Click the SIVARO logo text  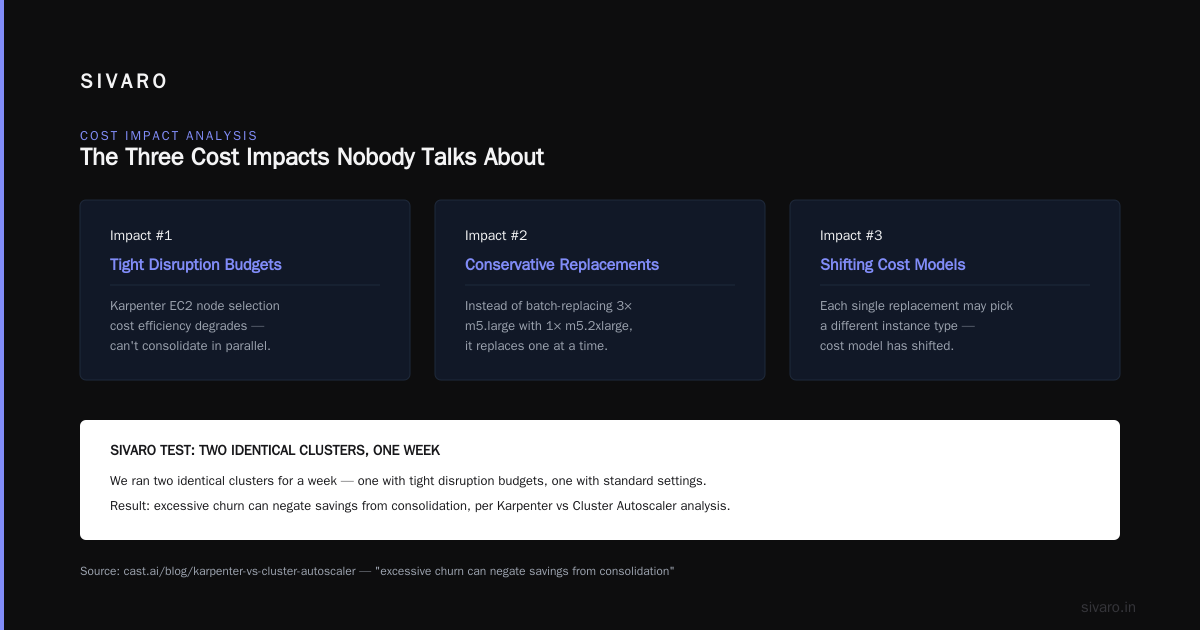point(124,82)
